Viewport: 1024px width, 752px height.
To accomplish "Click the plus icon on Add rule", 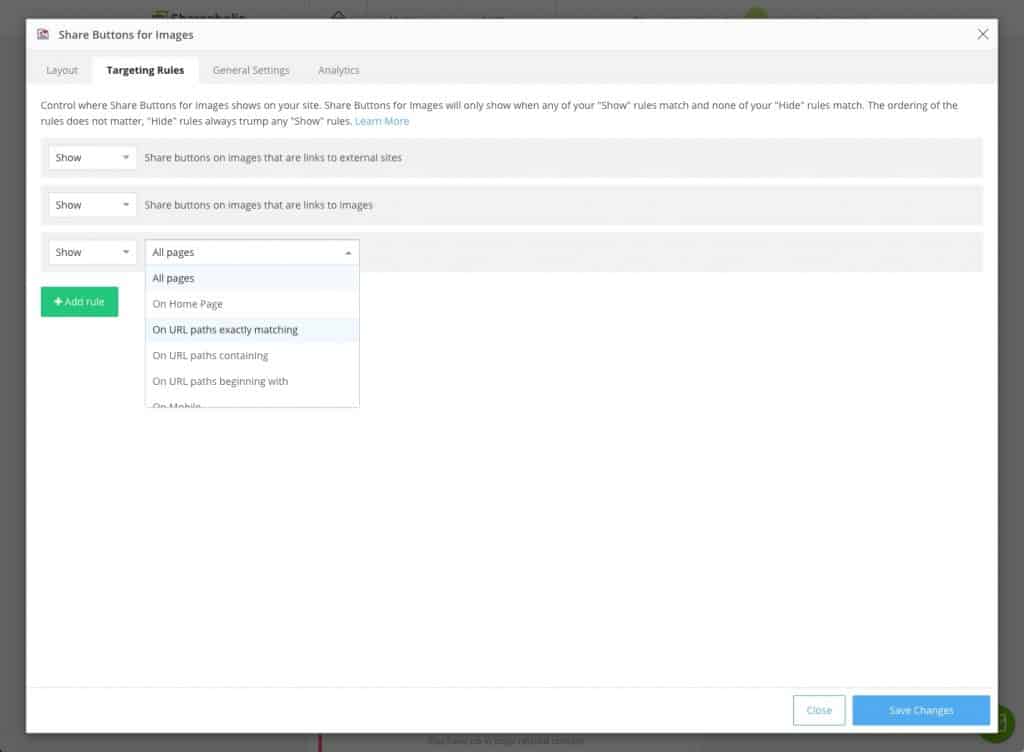I will (57, 301).
